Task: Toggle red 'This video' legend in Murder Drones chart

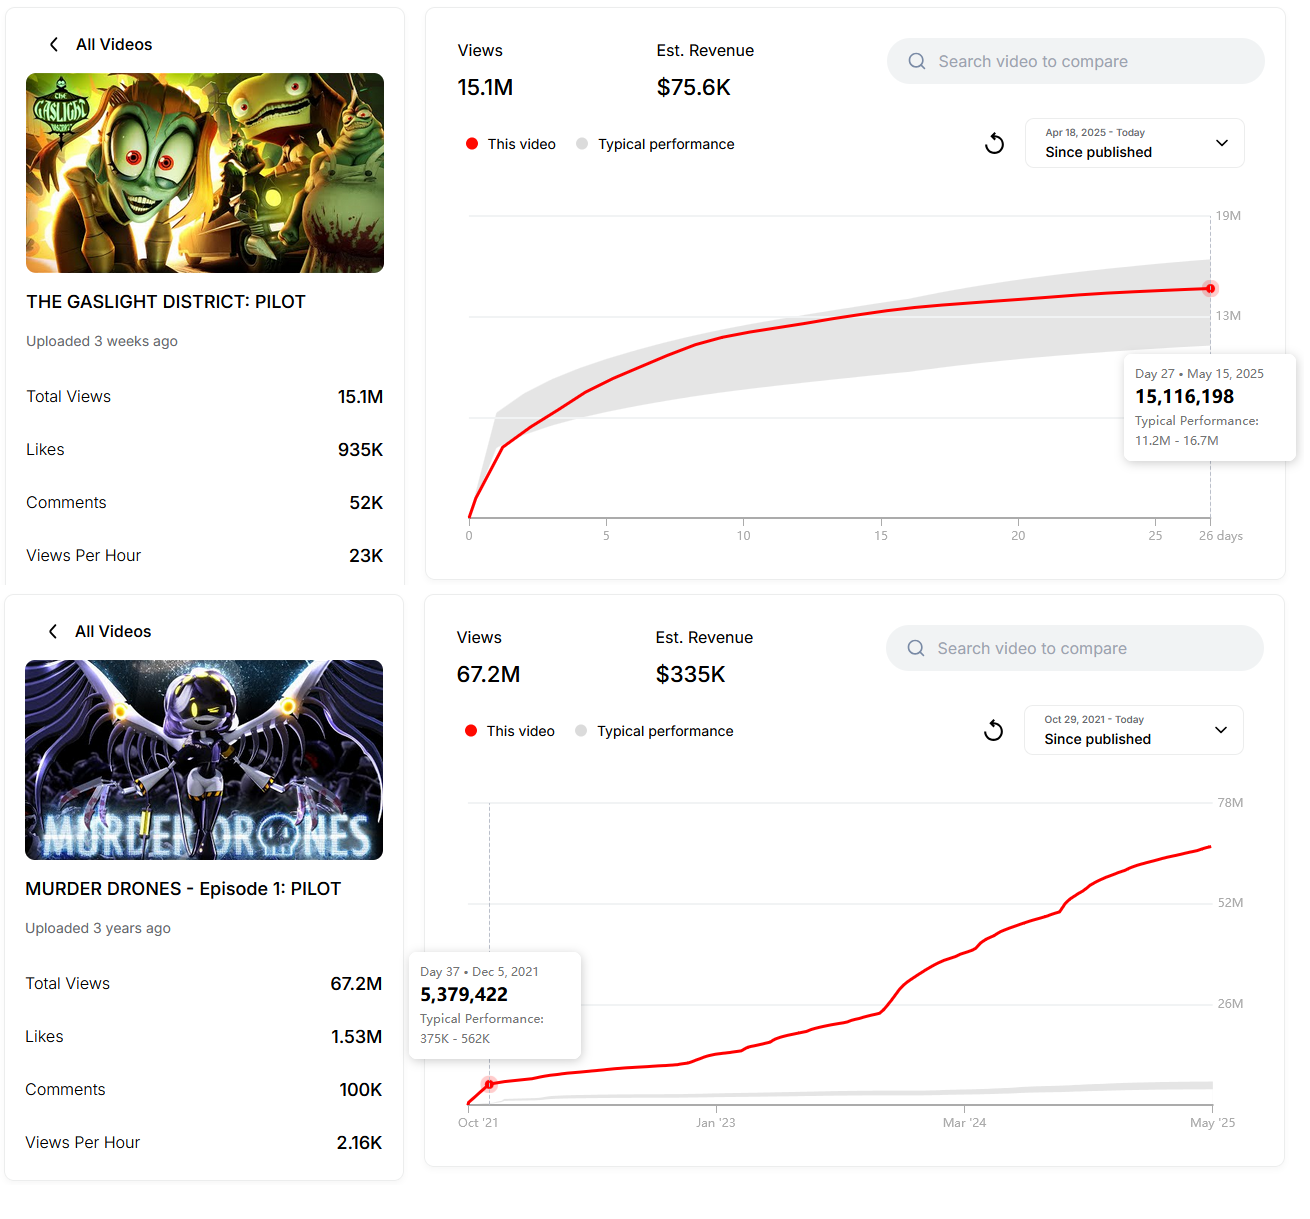Action: 510,731
